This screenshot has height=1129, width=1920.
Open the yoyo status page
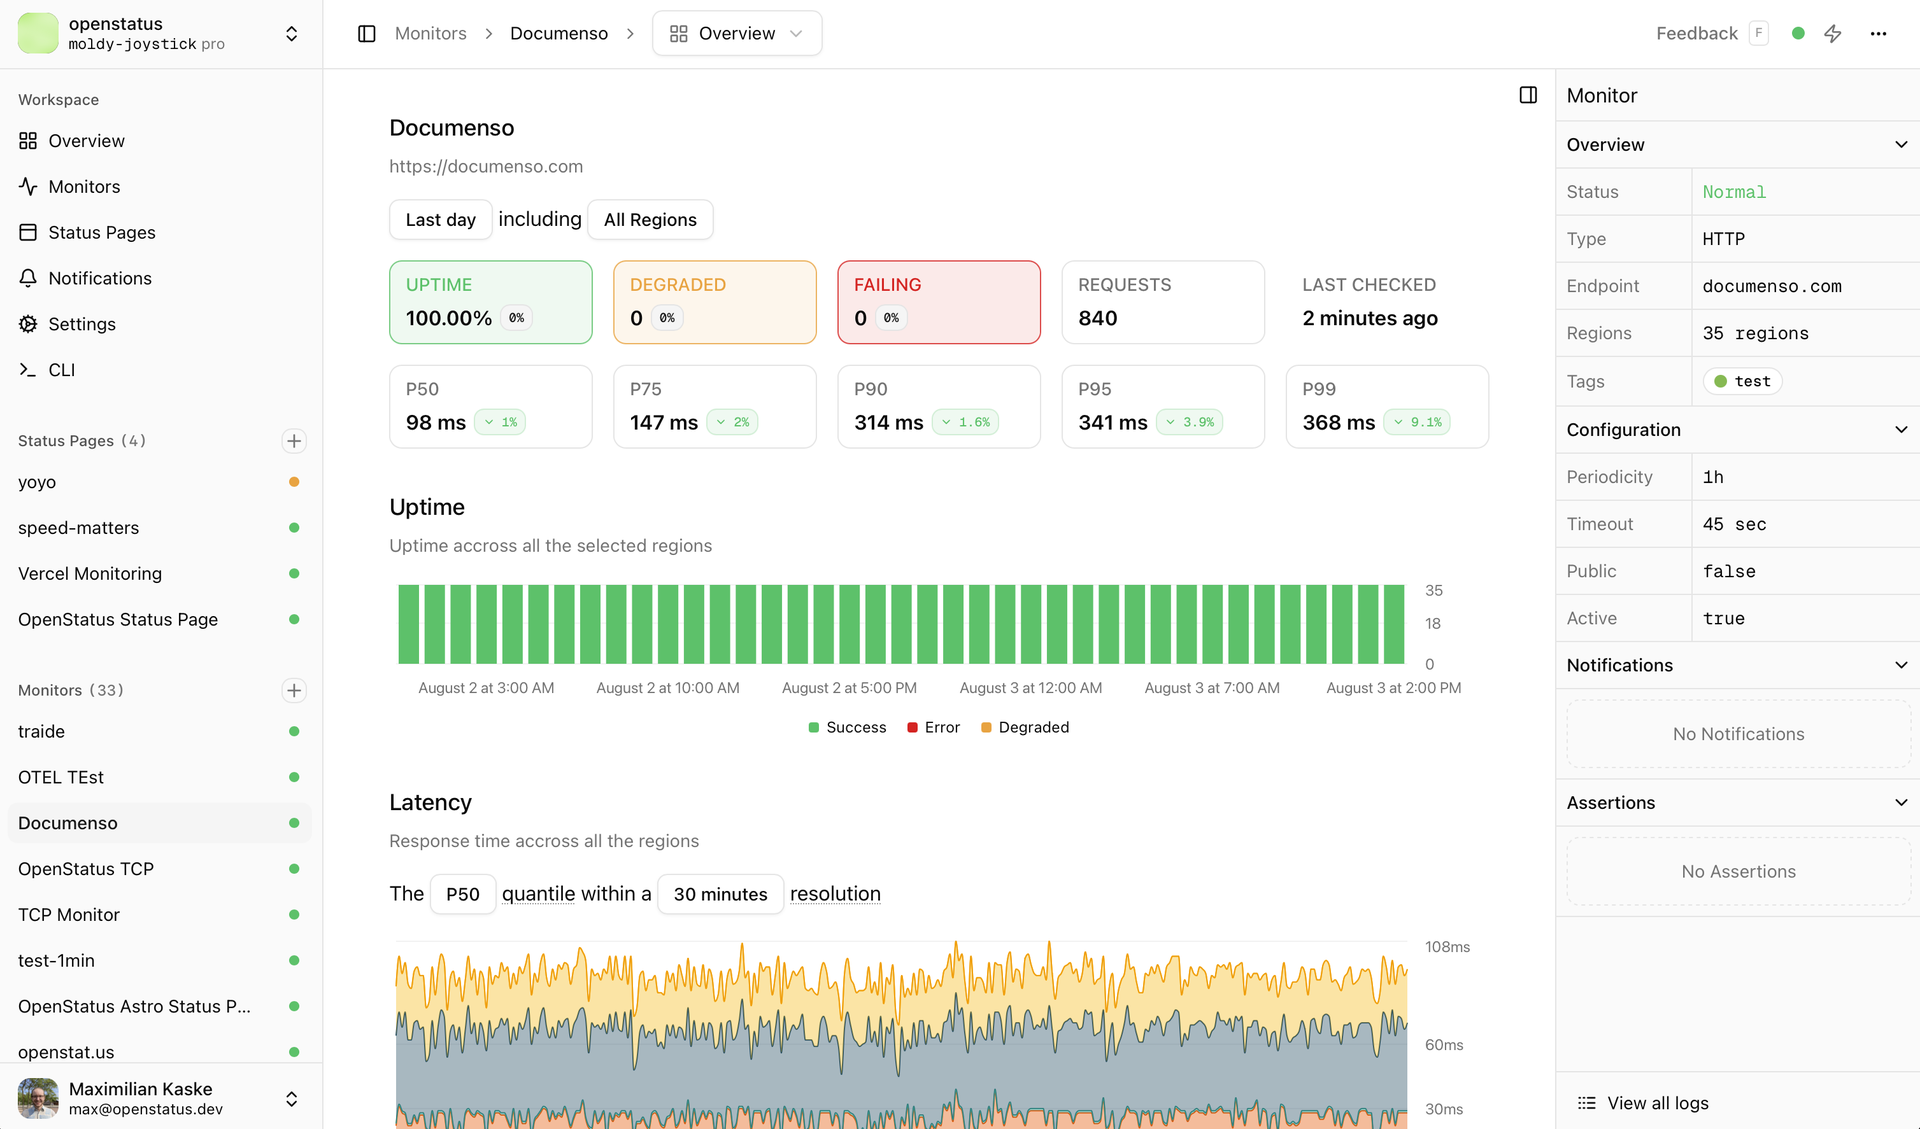pos(160,482)
